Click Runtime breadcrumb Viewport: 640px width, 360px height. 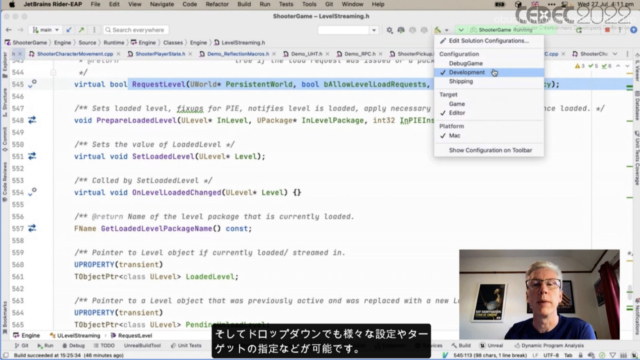[x=113, y=42]
